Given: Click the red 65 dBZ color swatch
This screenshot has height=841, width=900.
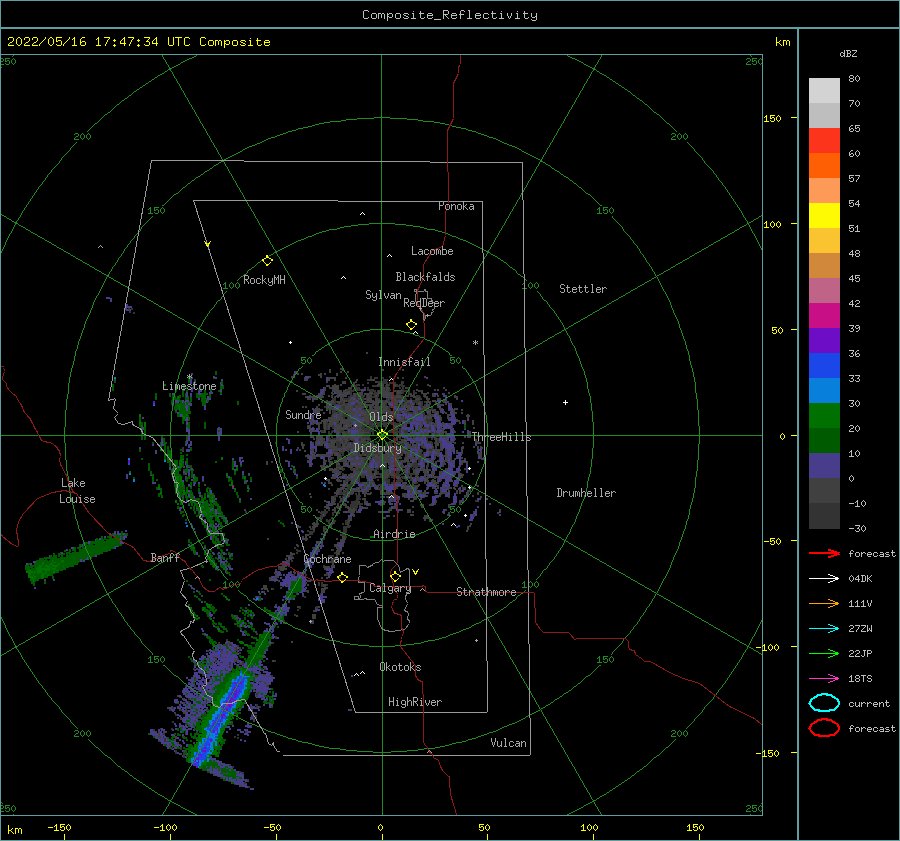Looking at the screenshot, I should tap(824, 140).
